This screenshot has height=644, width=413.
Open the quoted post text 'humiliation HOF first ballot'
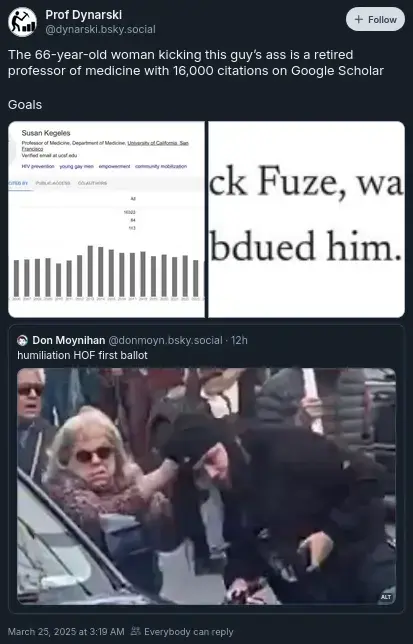click(x=82, y=355)
